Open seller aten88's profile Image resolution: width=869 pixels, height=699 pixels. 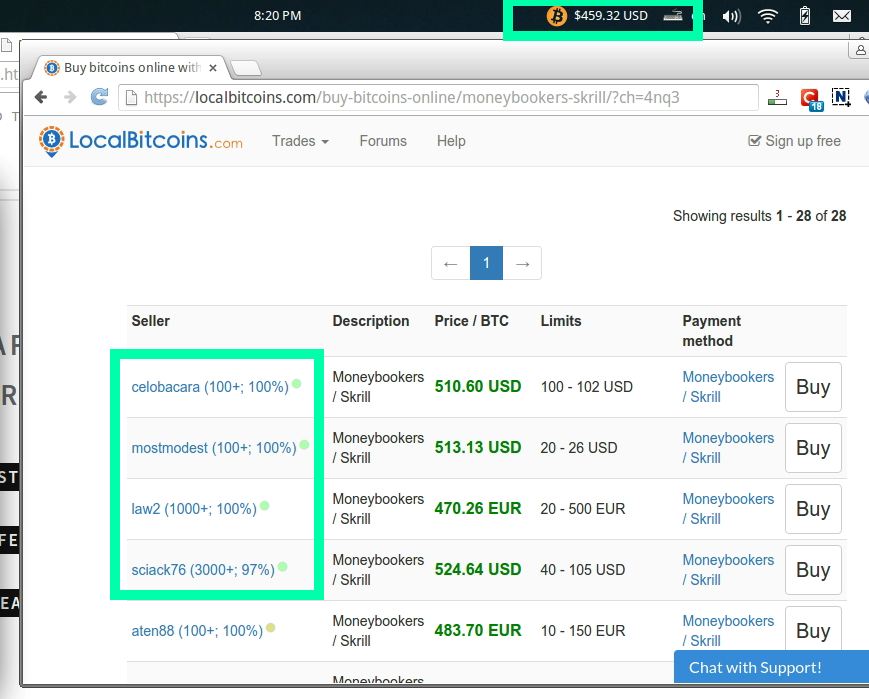pos(197,631)
